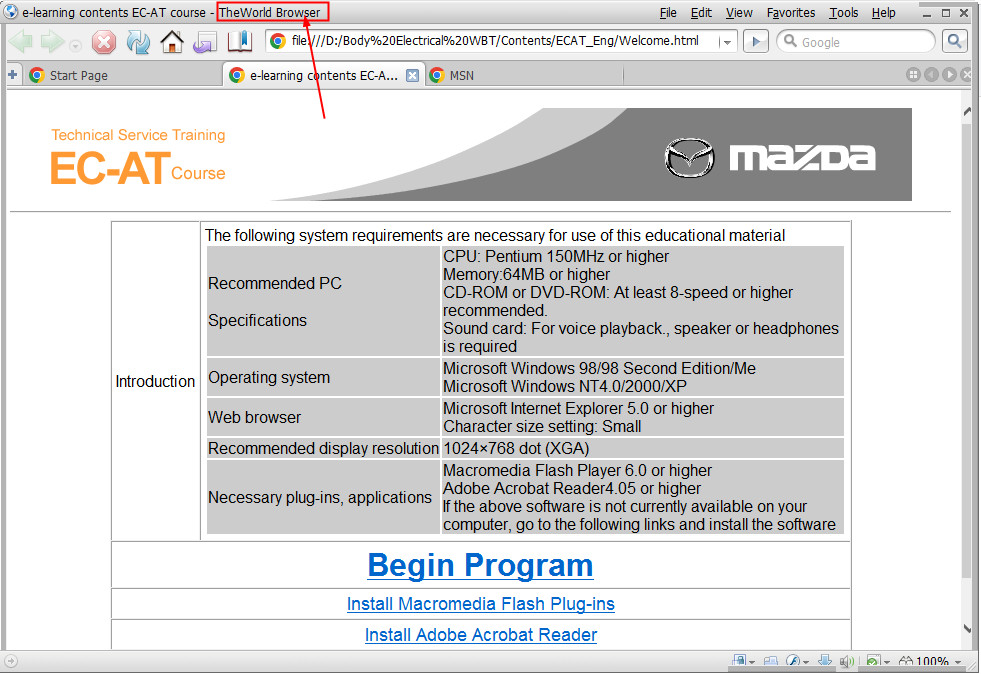
Task: Click 'Necessary plug-ins, applications' cell
Action: pos(323,498)
